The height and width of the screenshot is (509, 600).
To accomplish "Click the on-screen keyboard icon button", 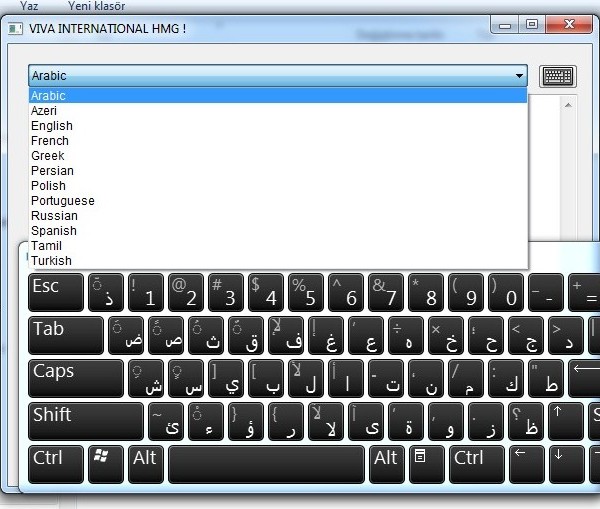I will click(x=558, y=76).
